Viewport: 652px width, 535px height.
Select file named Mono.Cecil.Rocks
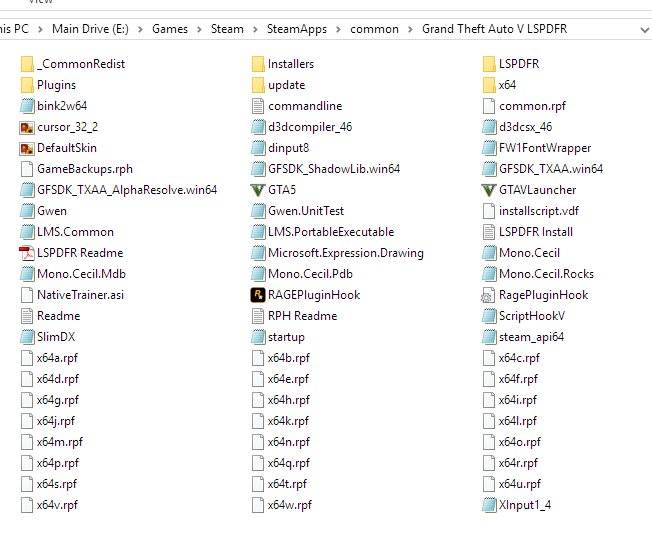[x=546, y=274]
